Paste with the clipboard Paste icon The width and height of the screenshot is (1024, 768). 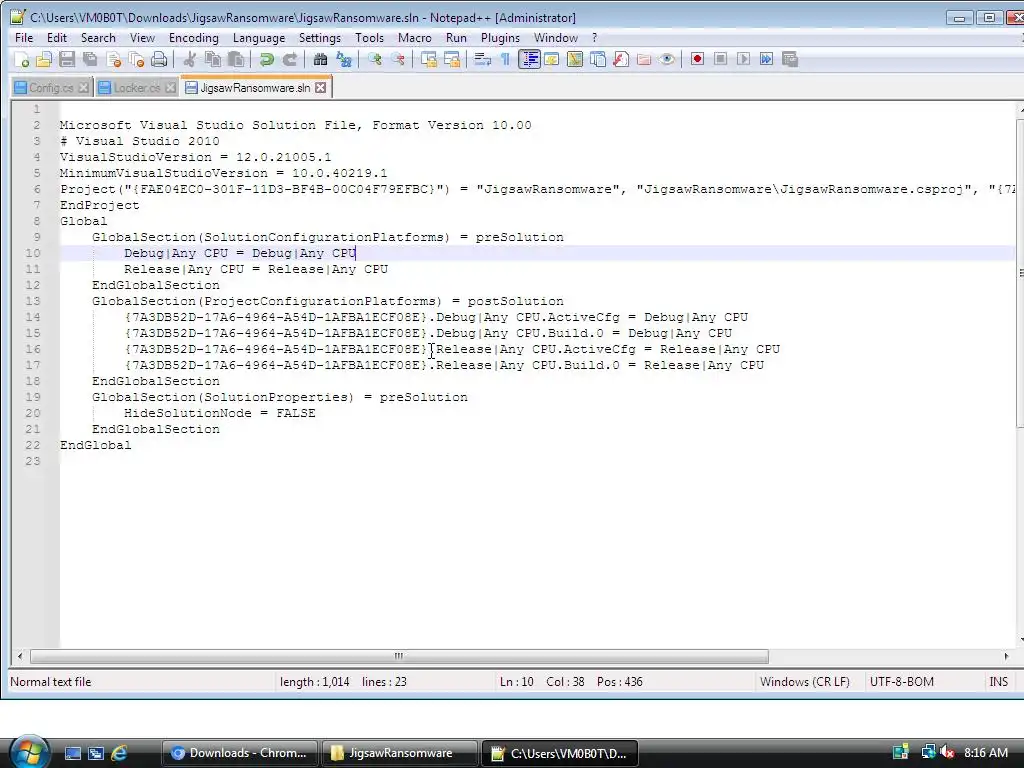point(236,60)
